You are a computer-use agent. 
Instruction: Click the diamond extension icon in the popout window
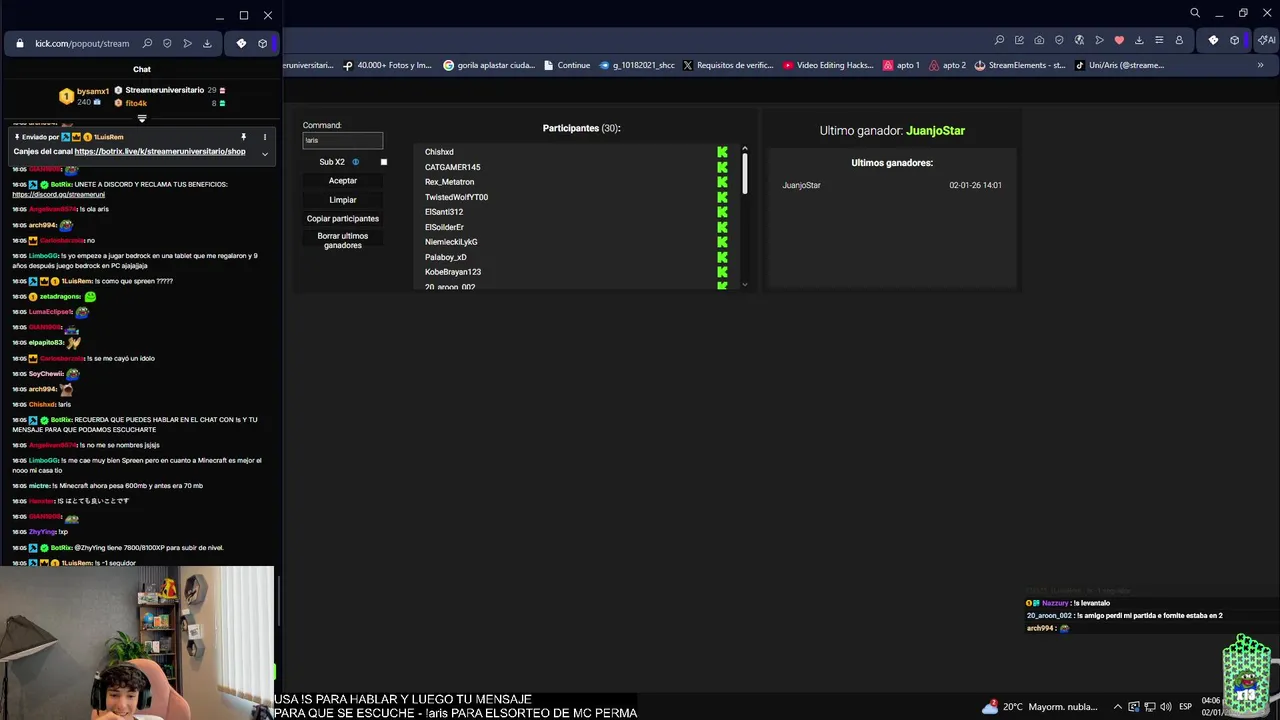[241, 43]
